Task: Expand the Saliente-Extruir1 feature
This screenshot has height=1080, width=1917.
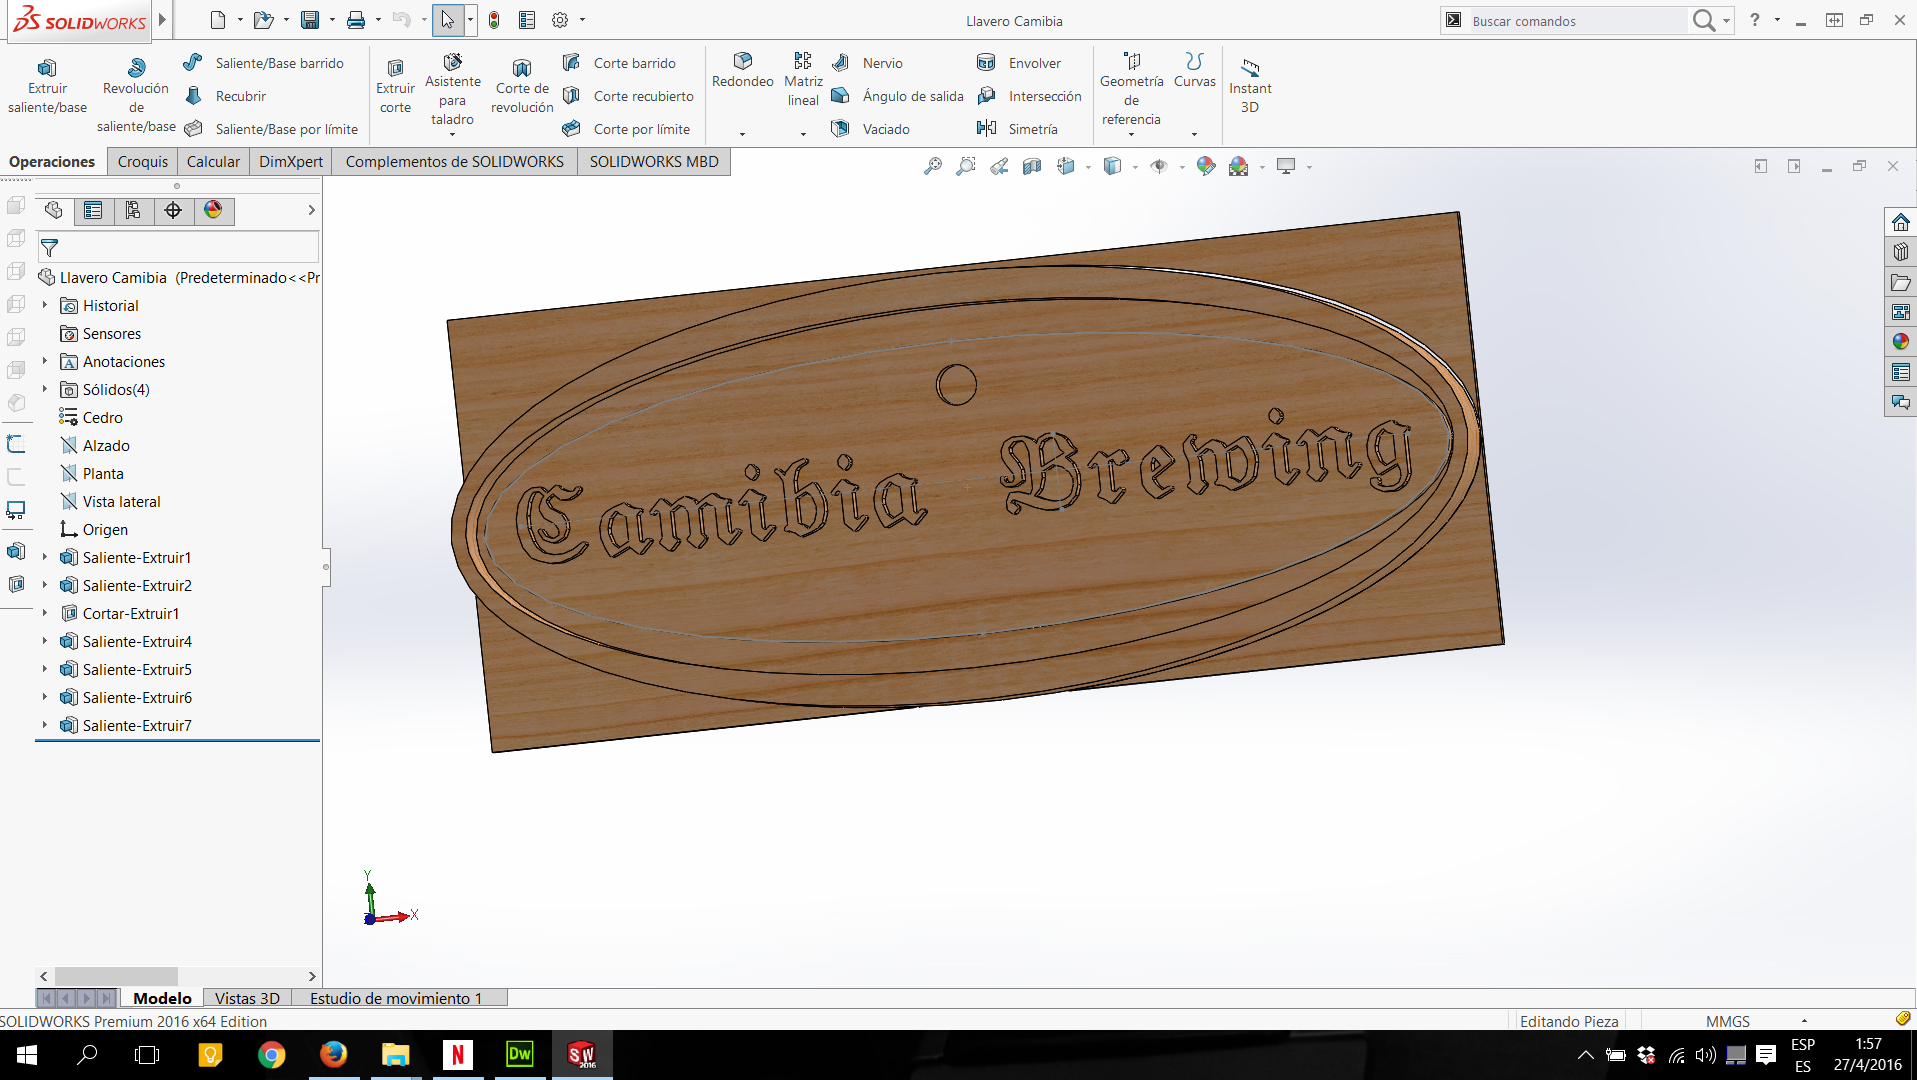Action: pyautogui.click(x=45, y=557)
